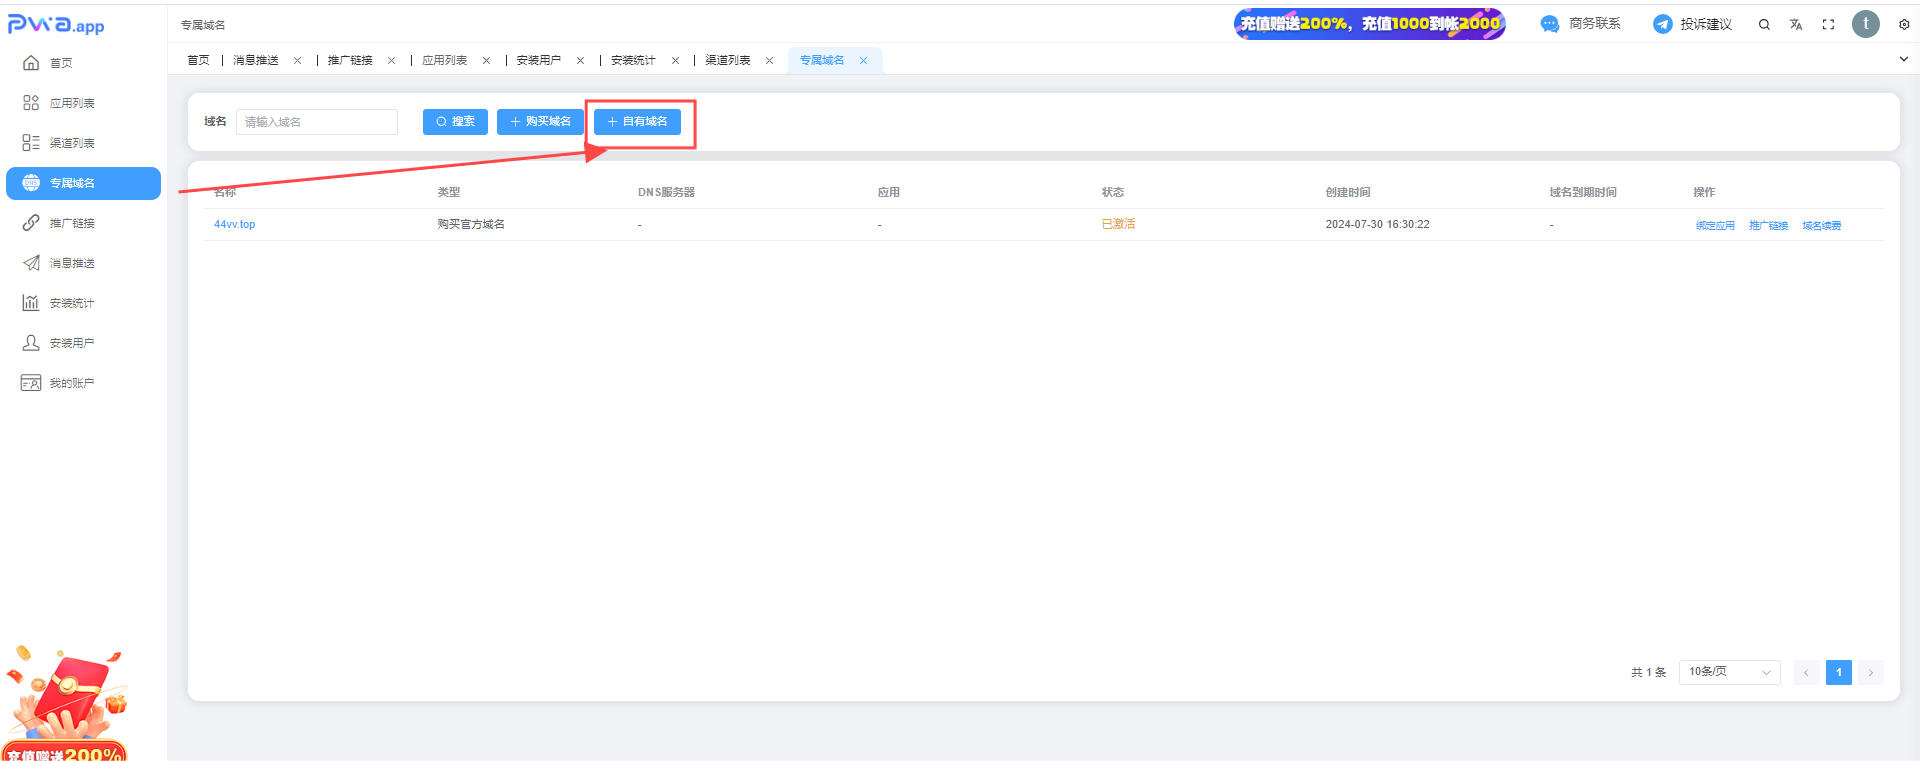The image size is (1920, 761).
Task: Click the search magnifier icon in header
Action: point(1764,24)
